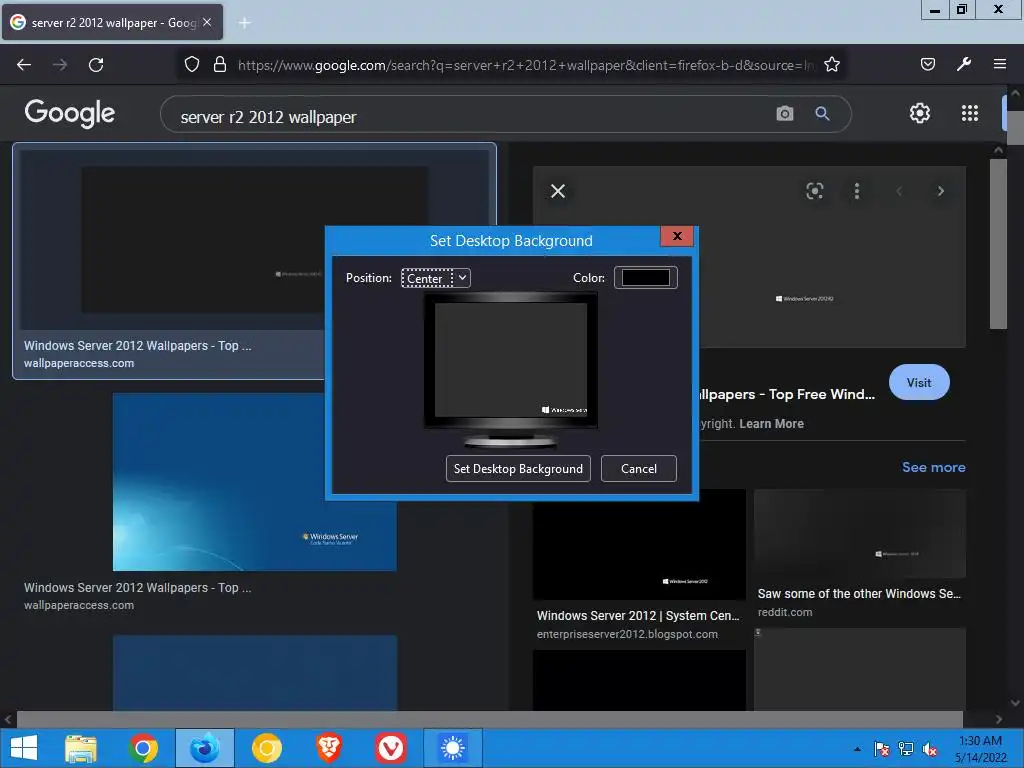The image size is (1024, 768).
Task: Click the page horizontal scrollbar
Action: (x=489, y=719)
